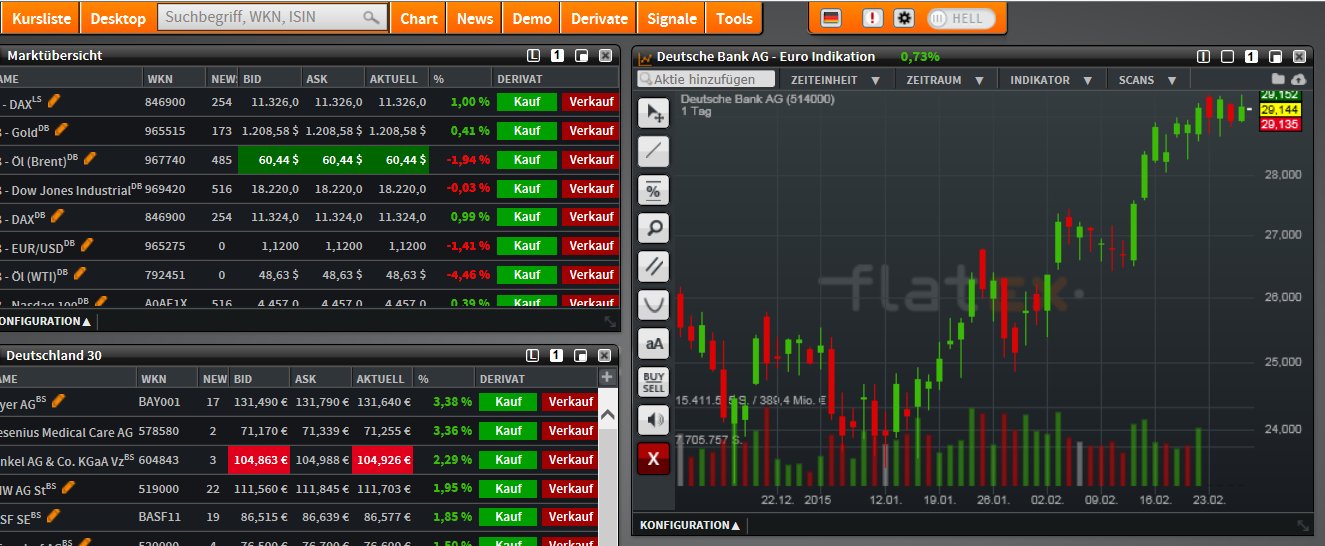Click the pencil icon next to Öl (WTI)
The width and height of the screenshot is (1325, 546).
(x=80, y=273)
